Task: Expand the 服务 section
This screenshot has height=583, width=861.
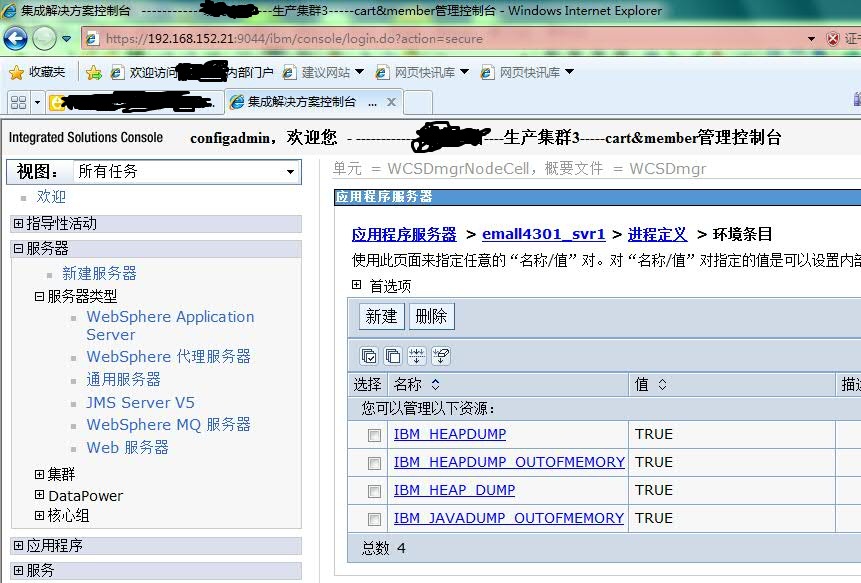Action: click(19, 570)
